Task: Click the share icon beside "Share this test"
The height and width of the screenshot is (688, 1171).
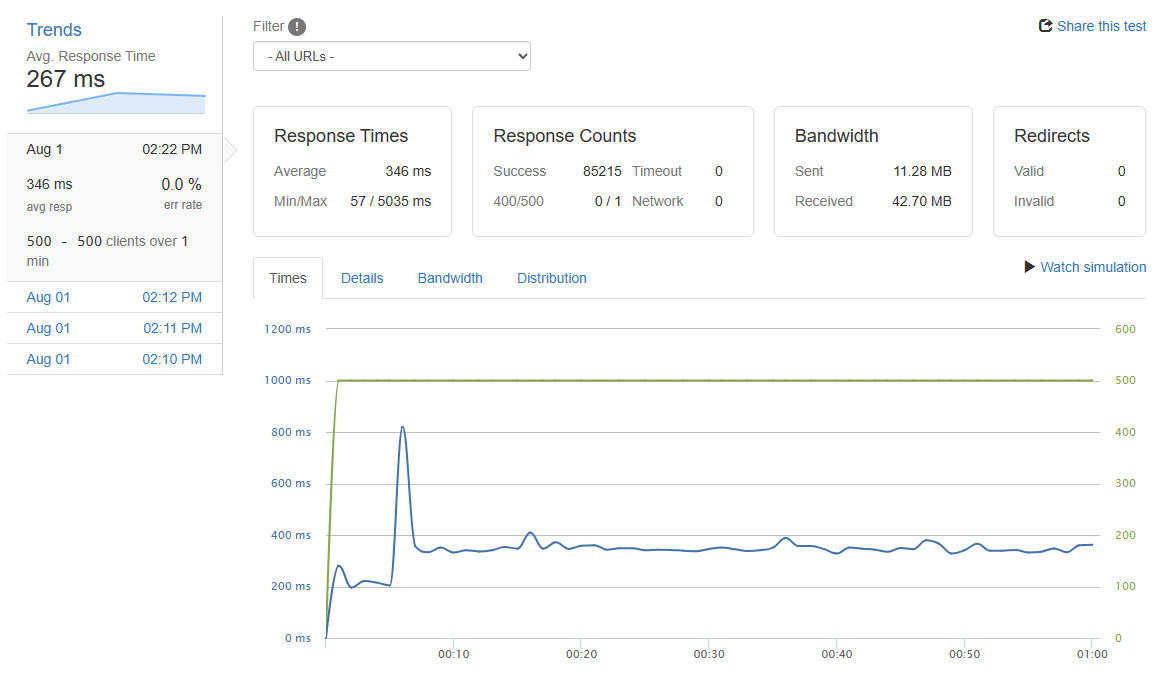Action: coord(1046,25)
